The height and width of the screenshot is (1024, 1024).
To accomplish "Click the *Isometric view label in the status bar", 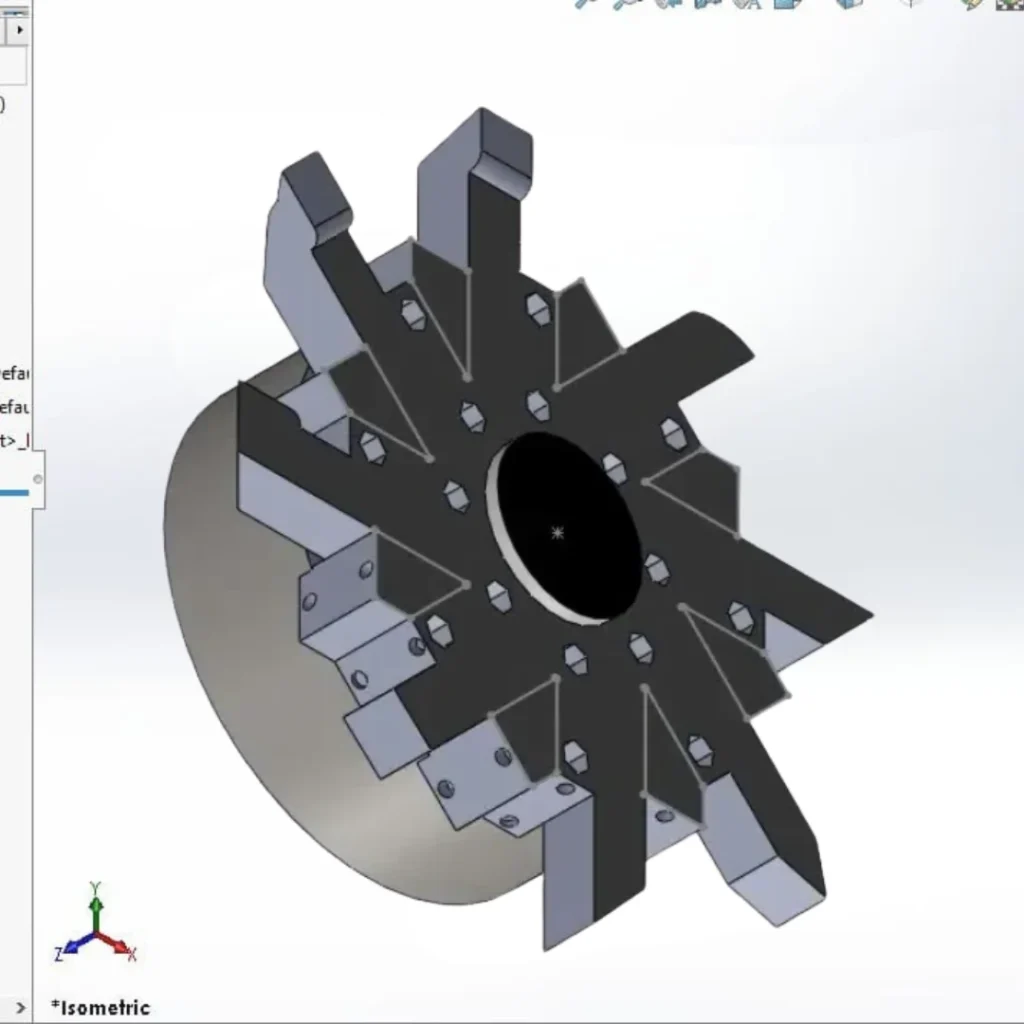I will click(x=100, y=1008).
